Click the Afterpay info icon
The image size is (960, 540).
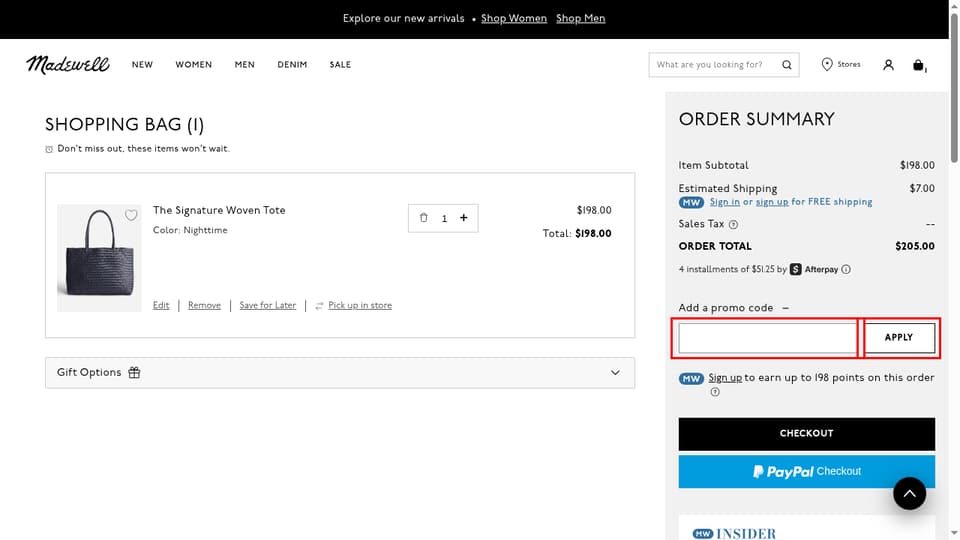click(846, 269)
